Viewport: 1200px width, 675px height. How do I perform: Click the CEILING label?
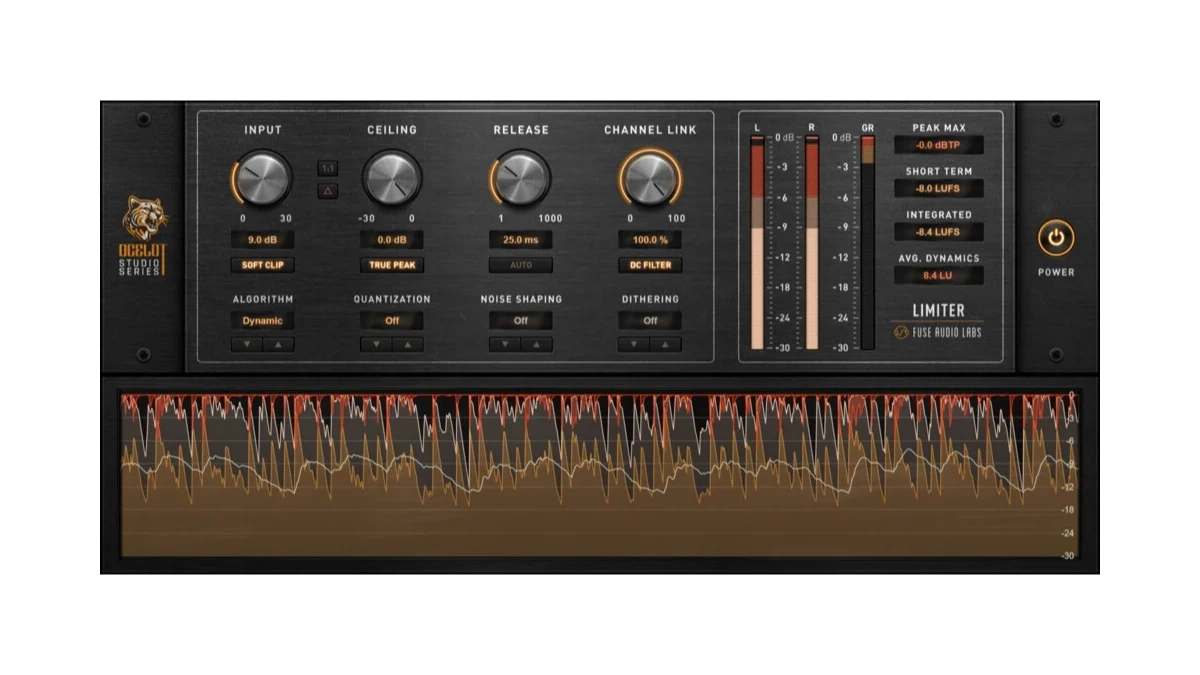pos(392,130)
